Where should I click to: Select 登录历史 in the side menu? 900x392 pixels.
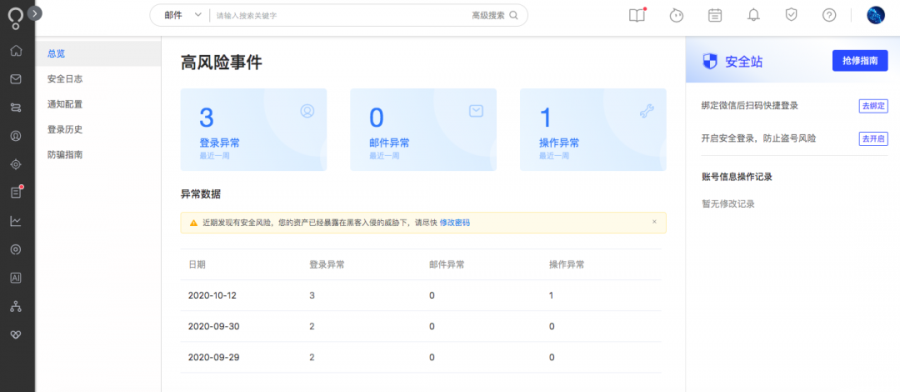pyautogui.click(x=65, y=129)
